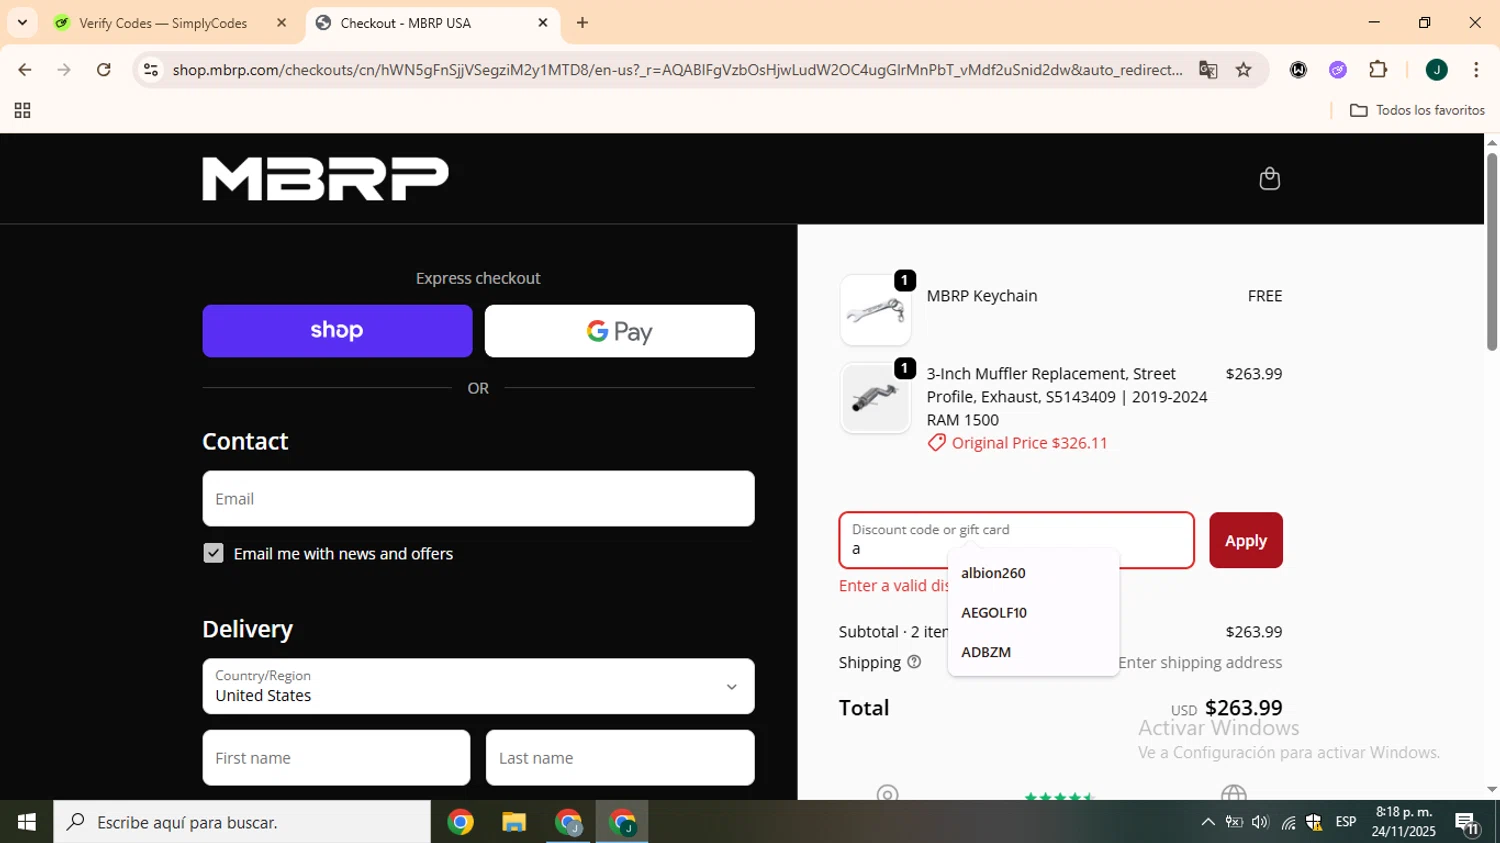Click the Email input field
The height and width of the screenshot is (843, 1500).
(x=478, y=498)
